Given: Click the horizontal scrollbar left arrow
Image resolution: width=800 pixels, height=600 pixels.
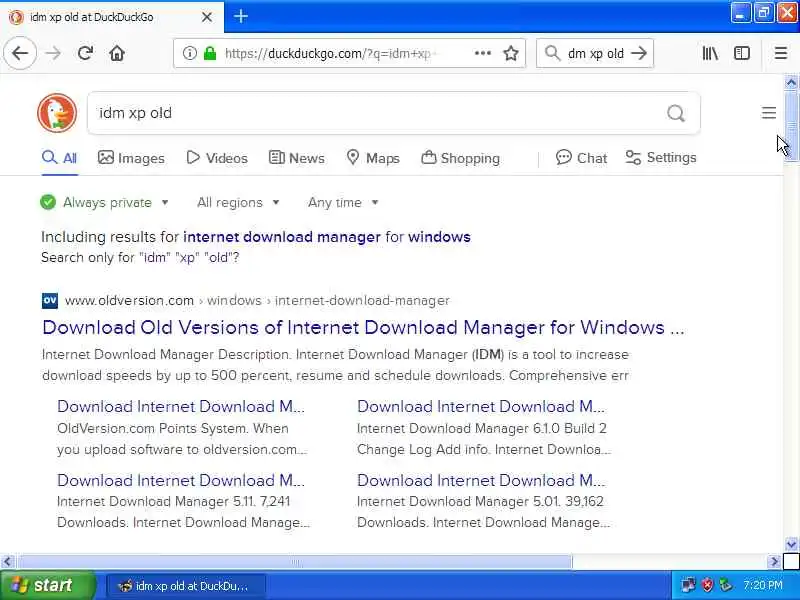Looking at the screenshot, I should 7,562.
